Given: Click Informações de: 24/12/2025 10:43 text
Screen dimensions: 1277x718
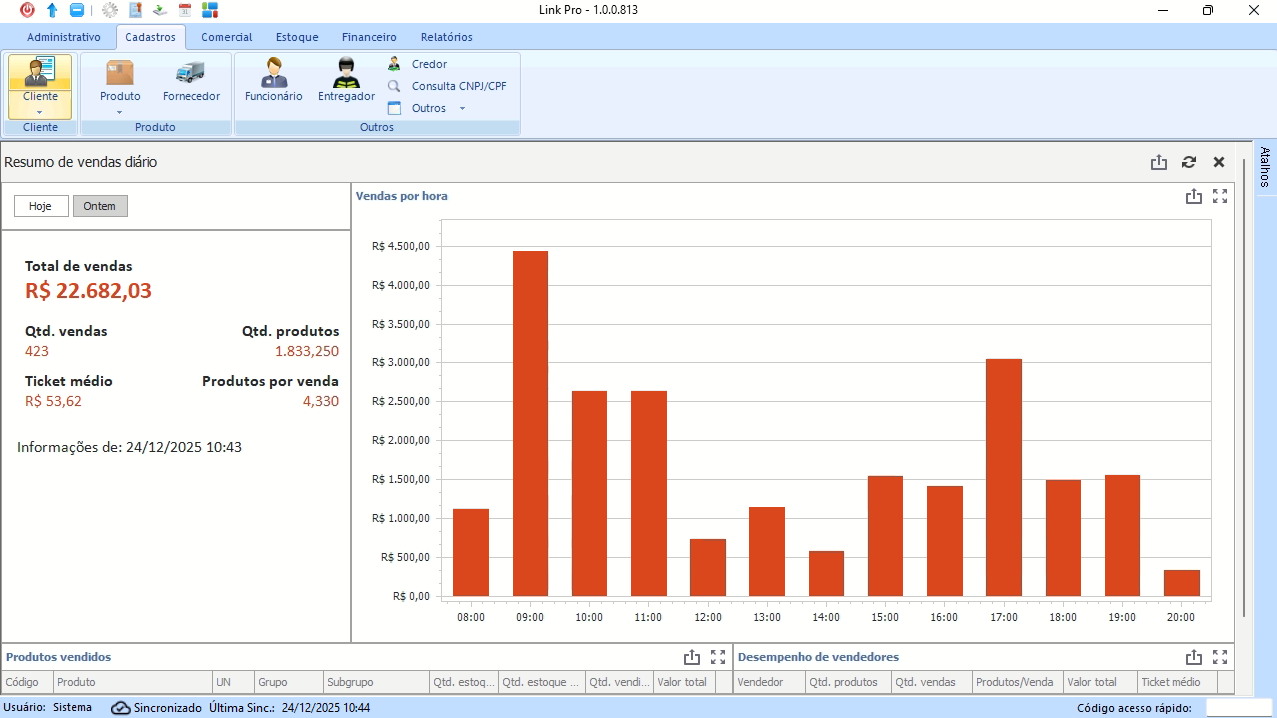Looking at the screenshot, I should tap(130, 447).
